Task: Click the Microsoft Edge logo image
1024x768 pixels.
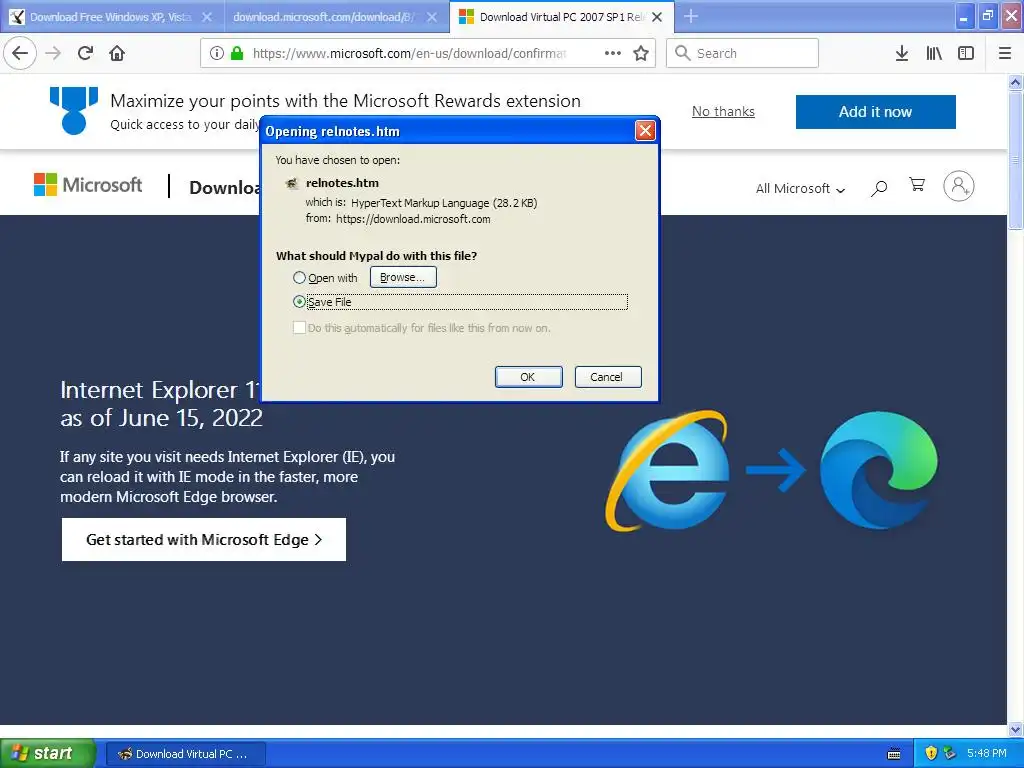Action: pos(879,470)
